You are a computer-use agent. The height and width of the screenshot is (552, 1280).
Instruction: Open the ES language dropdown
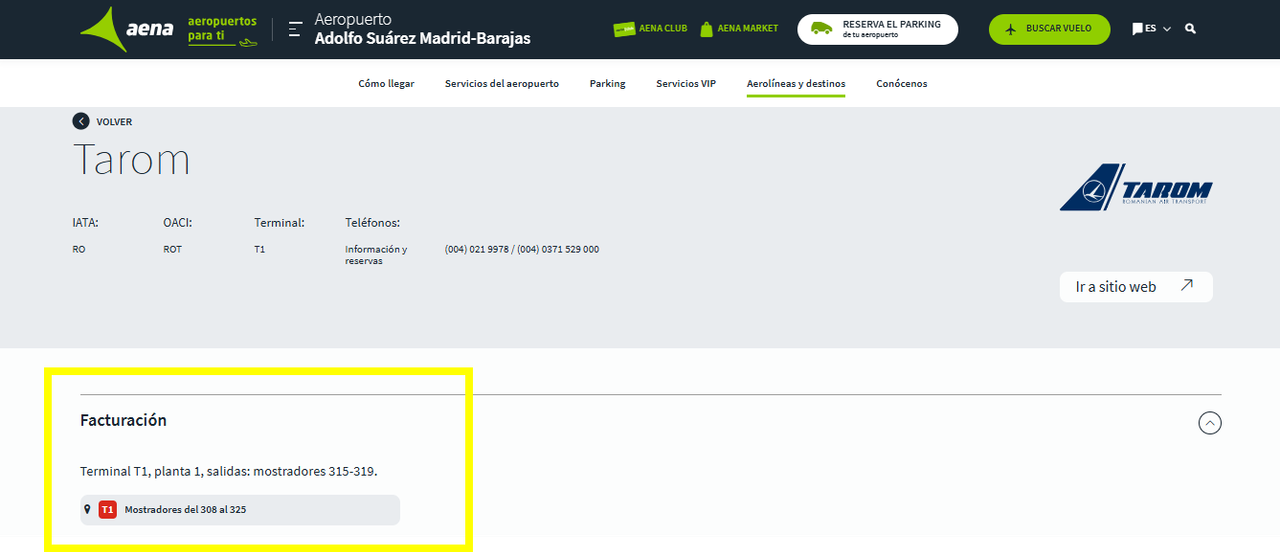(x=1158, y=29)
